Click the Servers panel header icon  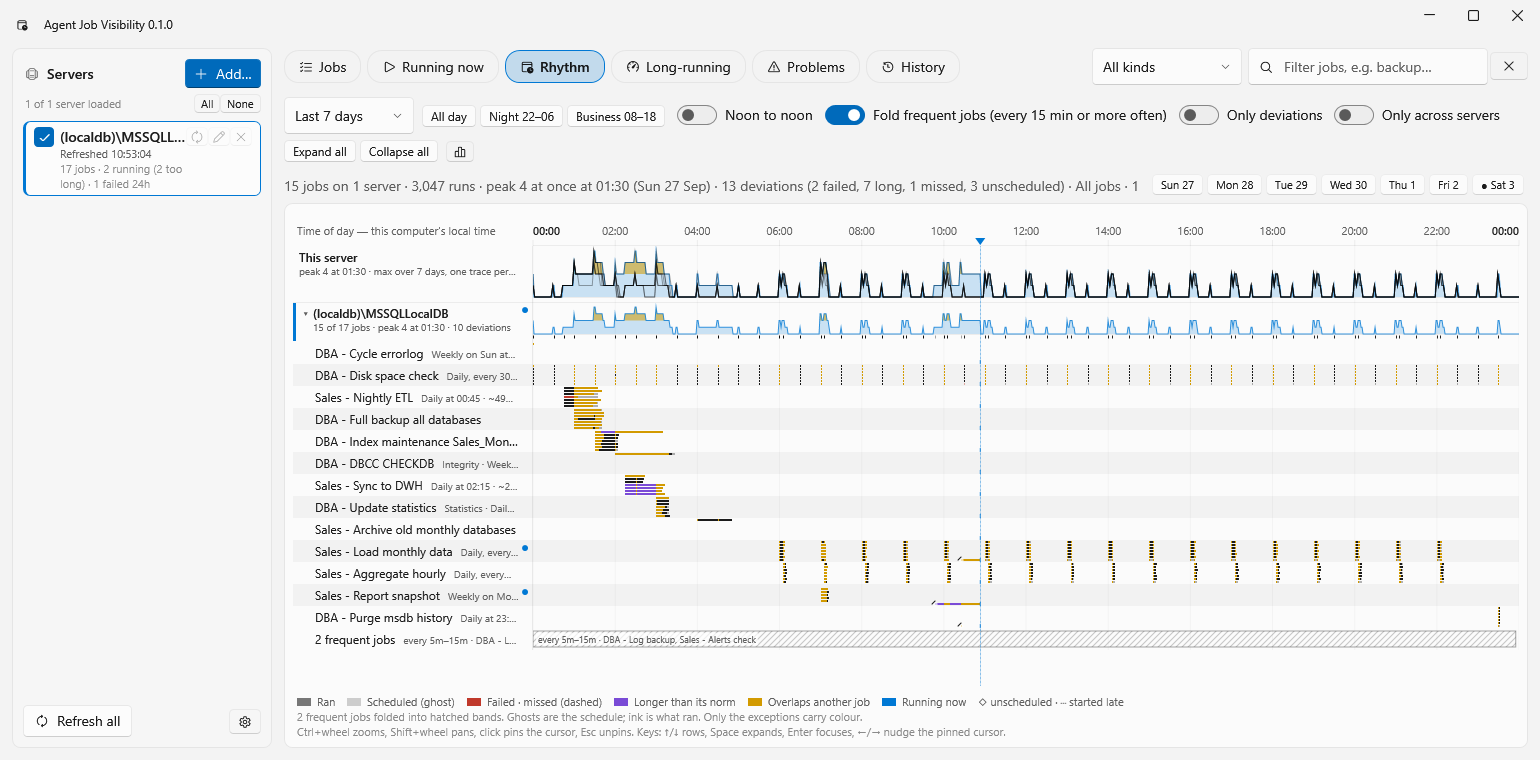(32, 74)
